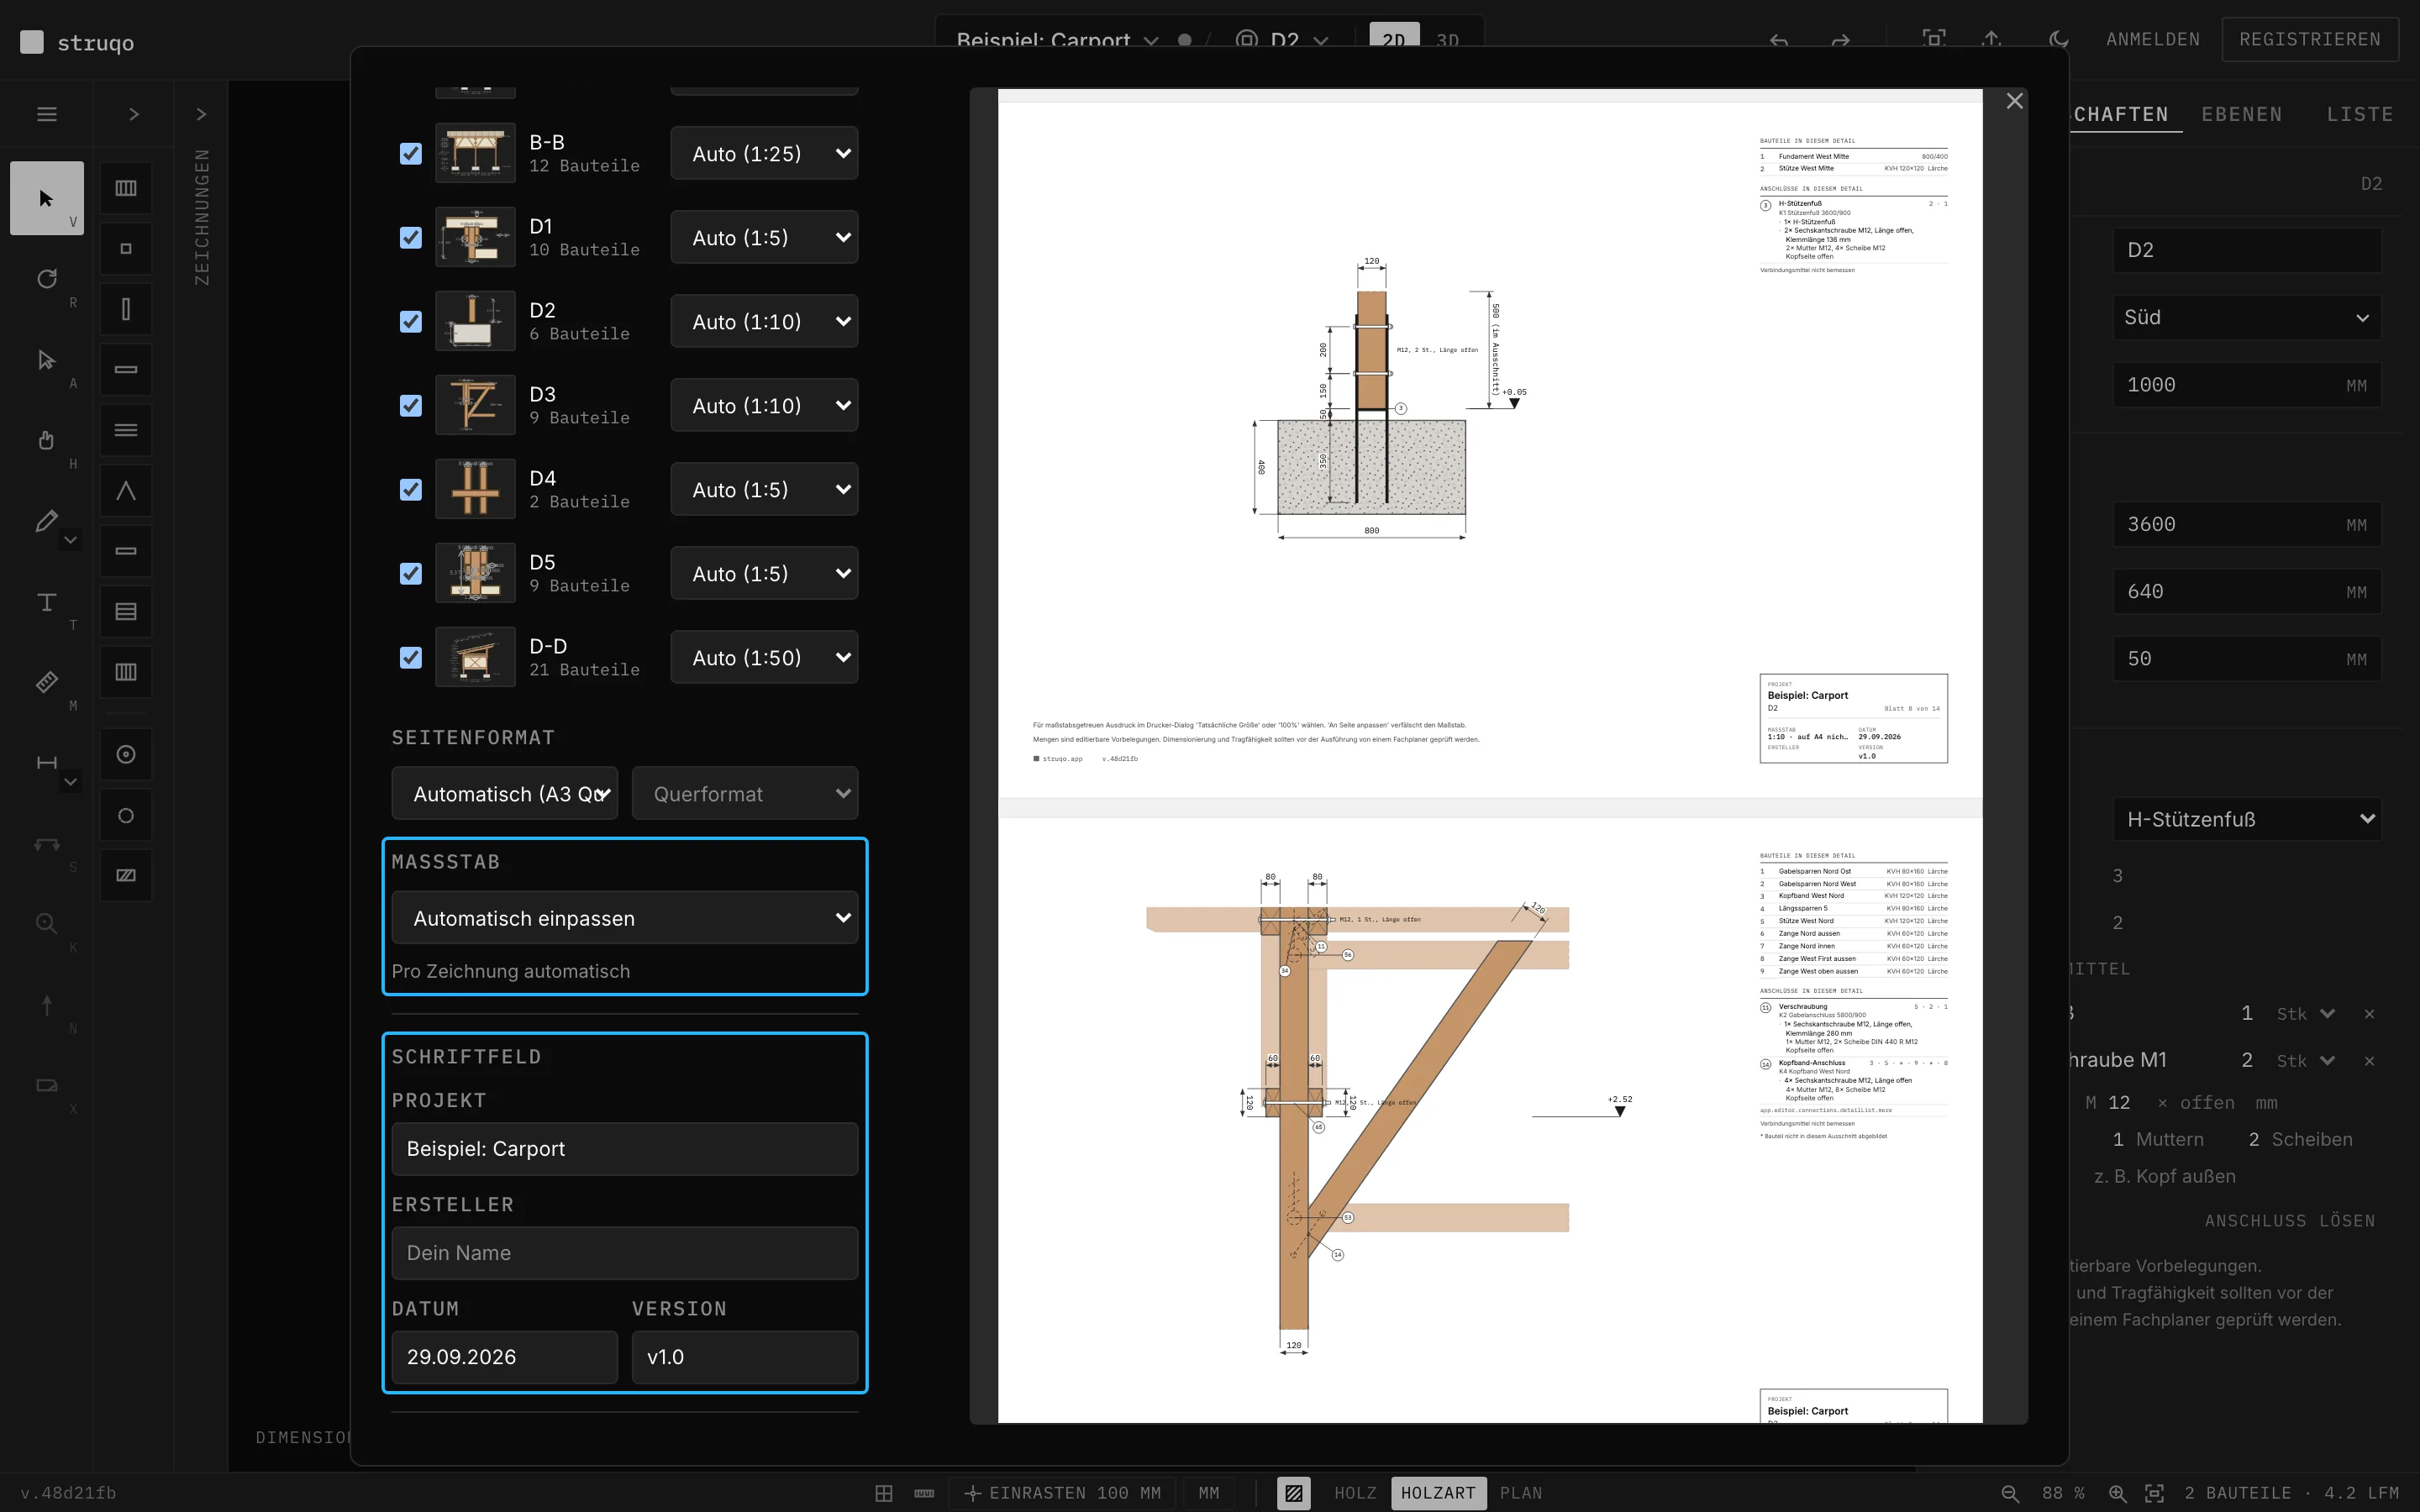The height and width of the screenshot is (1512, 2420).
Task: Select the HOLZART display mode
Action: [x=1437, y=1493]
